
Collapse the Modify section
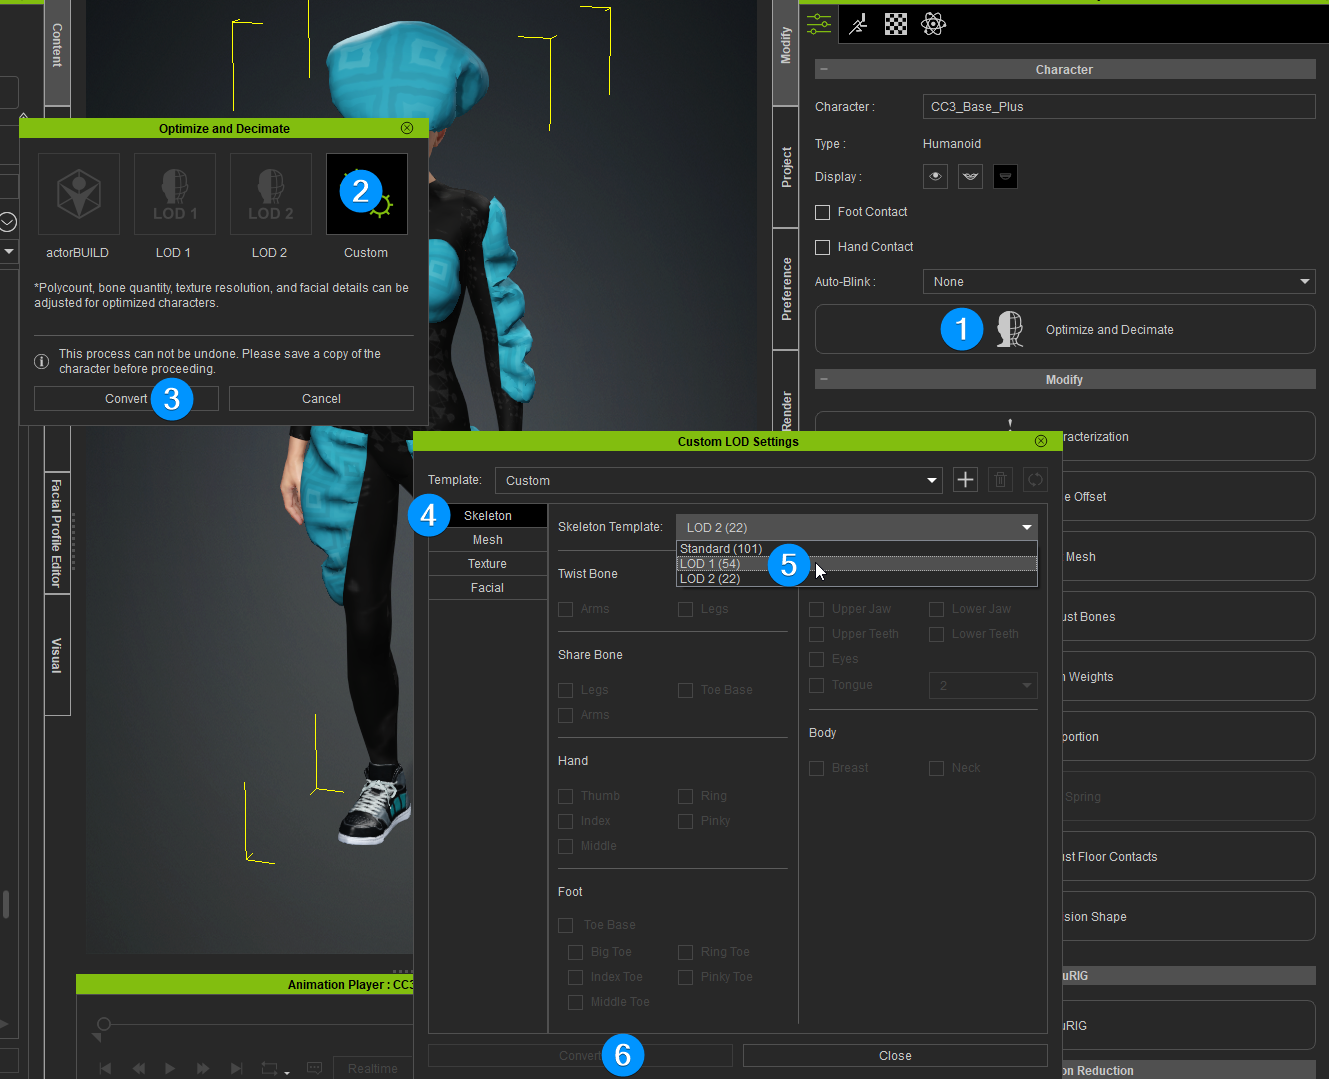pyautogui.click(x=824, y=379)
